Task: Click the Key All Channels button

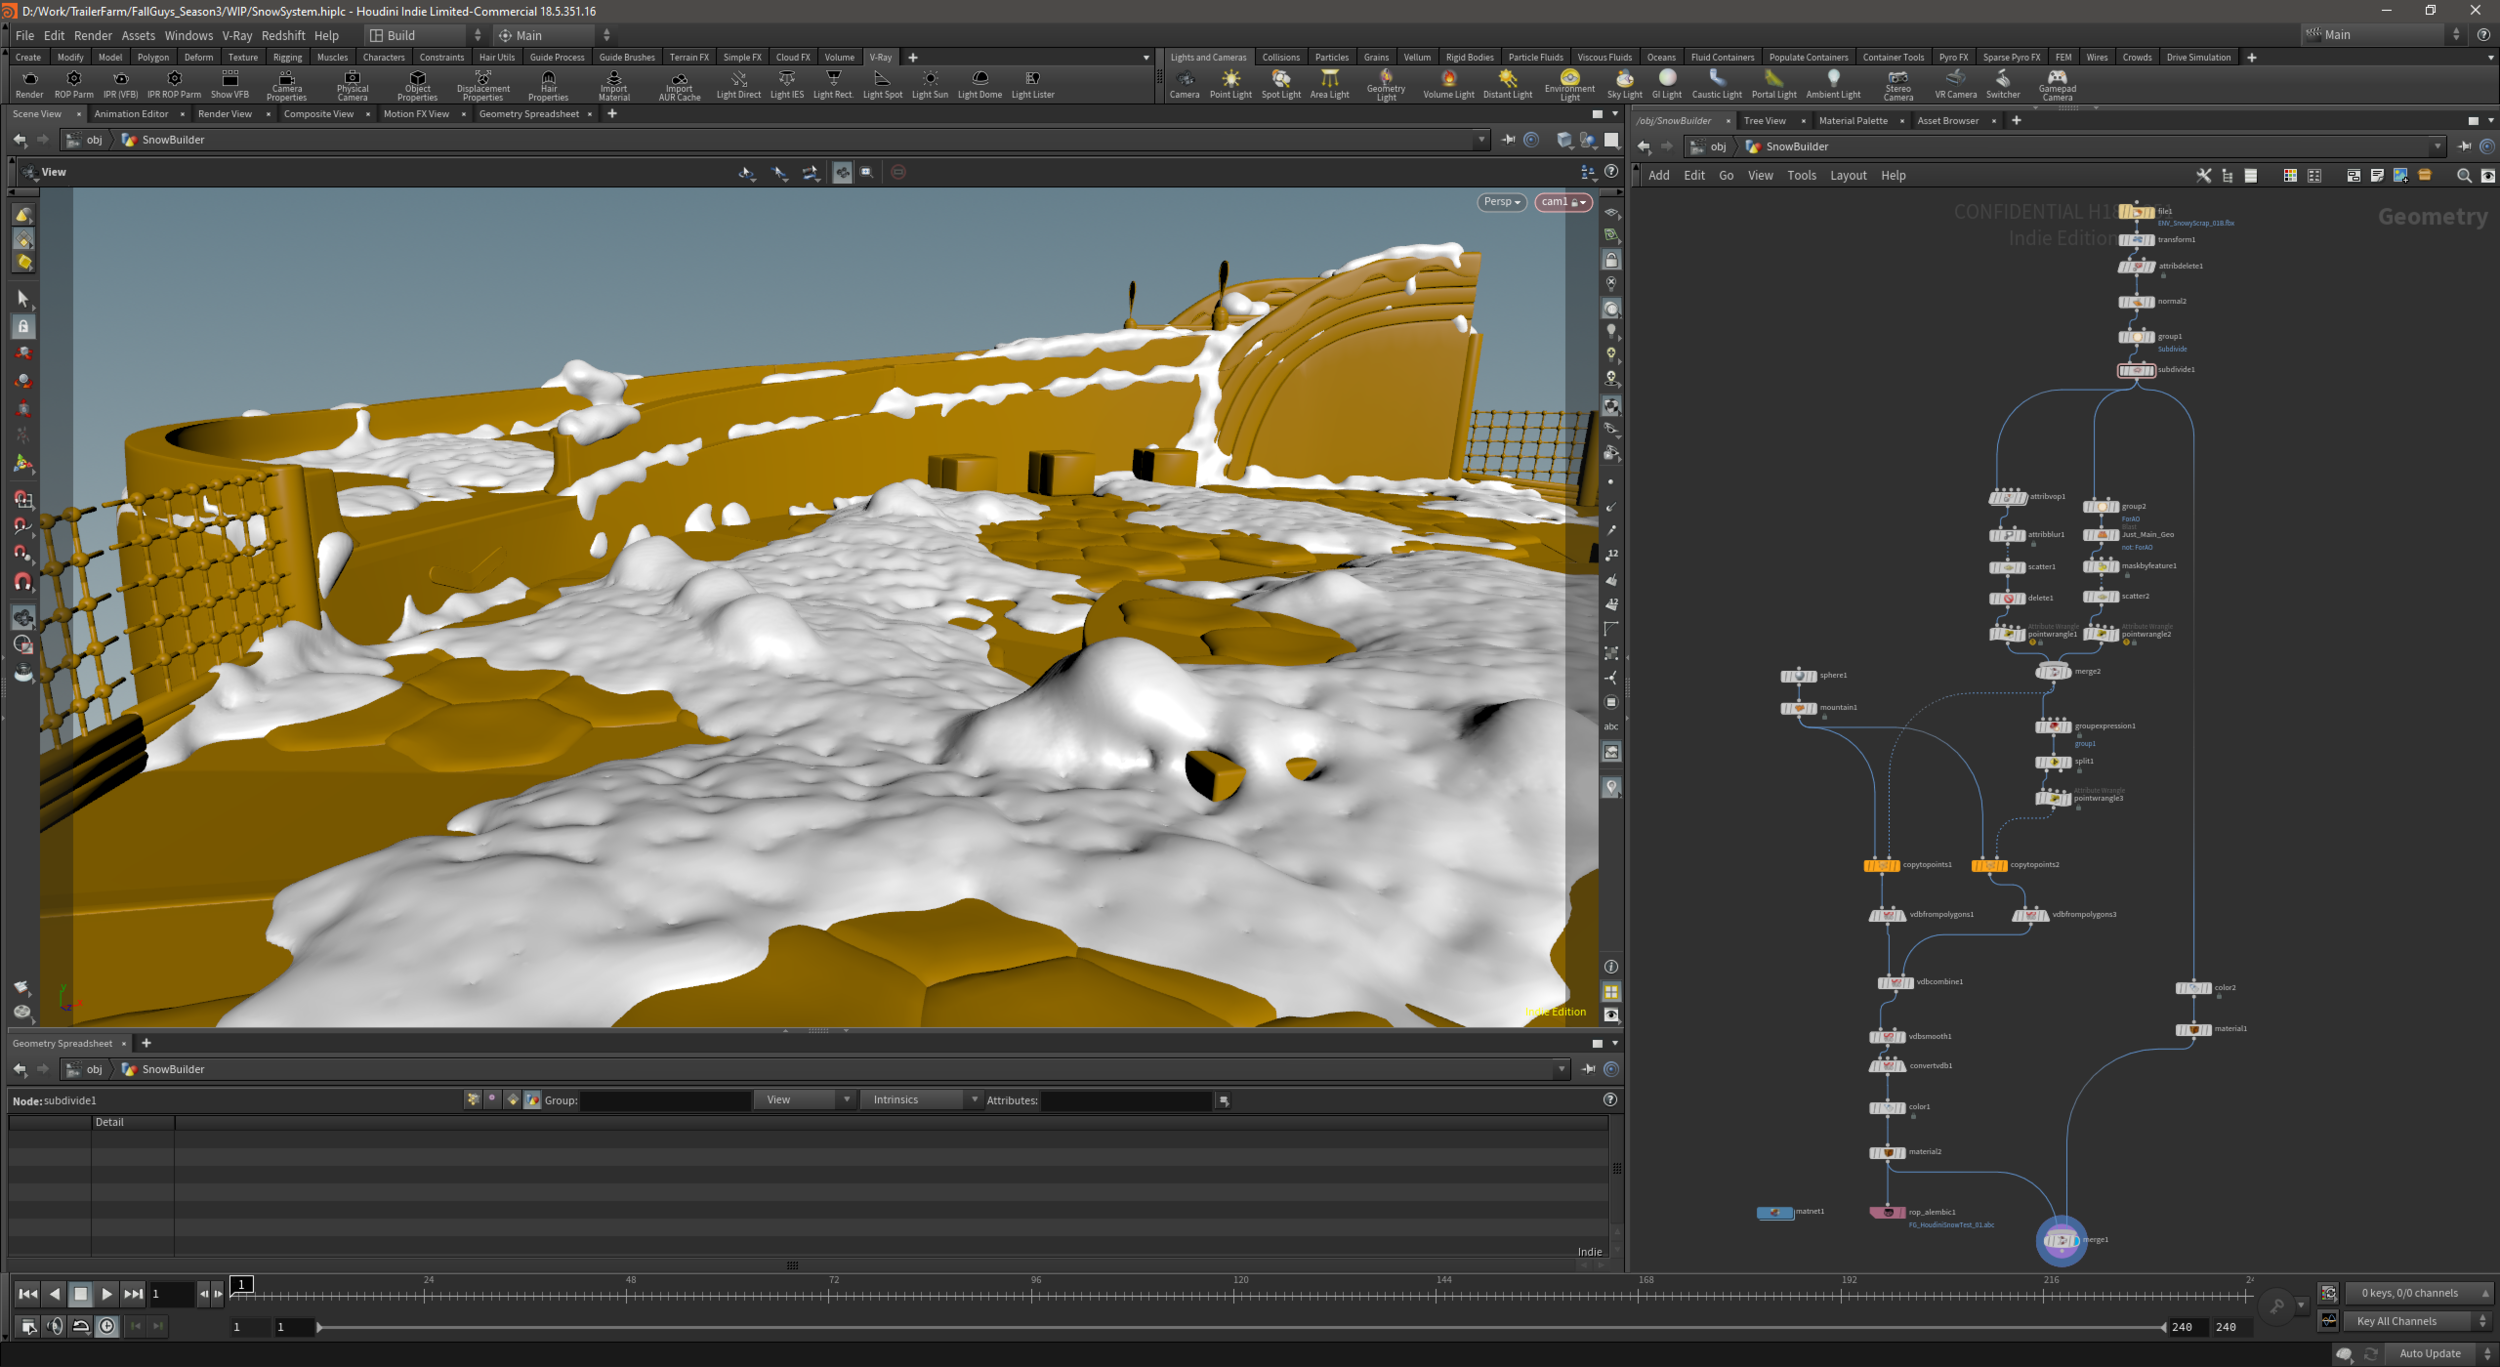Action: tap(2396, 1321)
